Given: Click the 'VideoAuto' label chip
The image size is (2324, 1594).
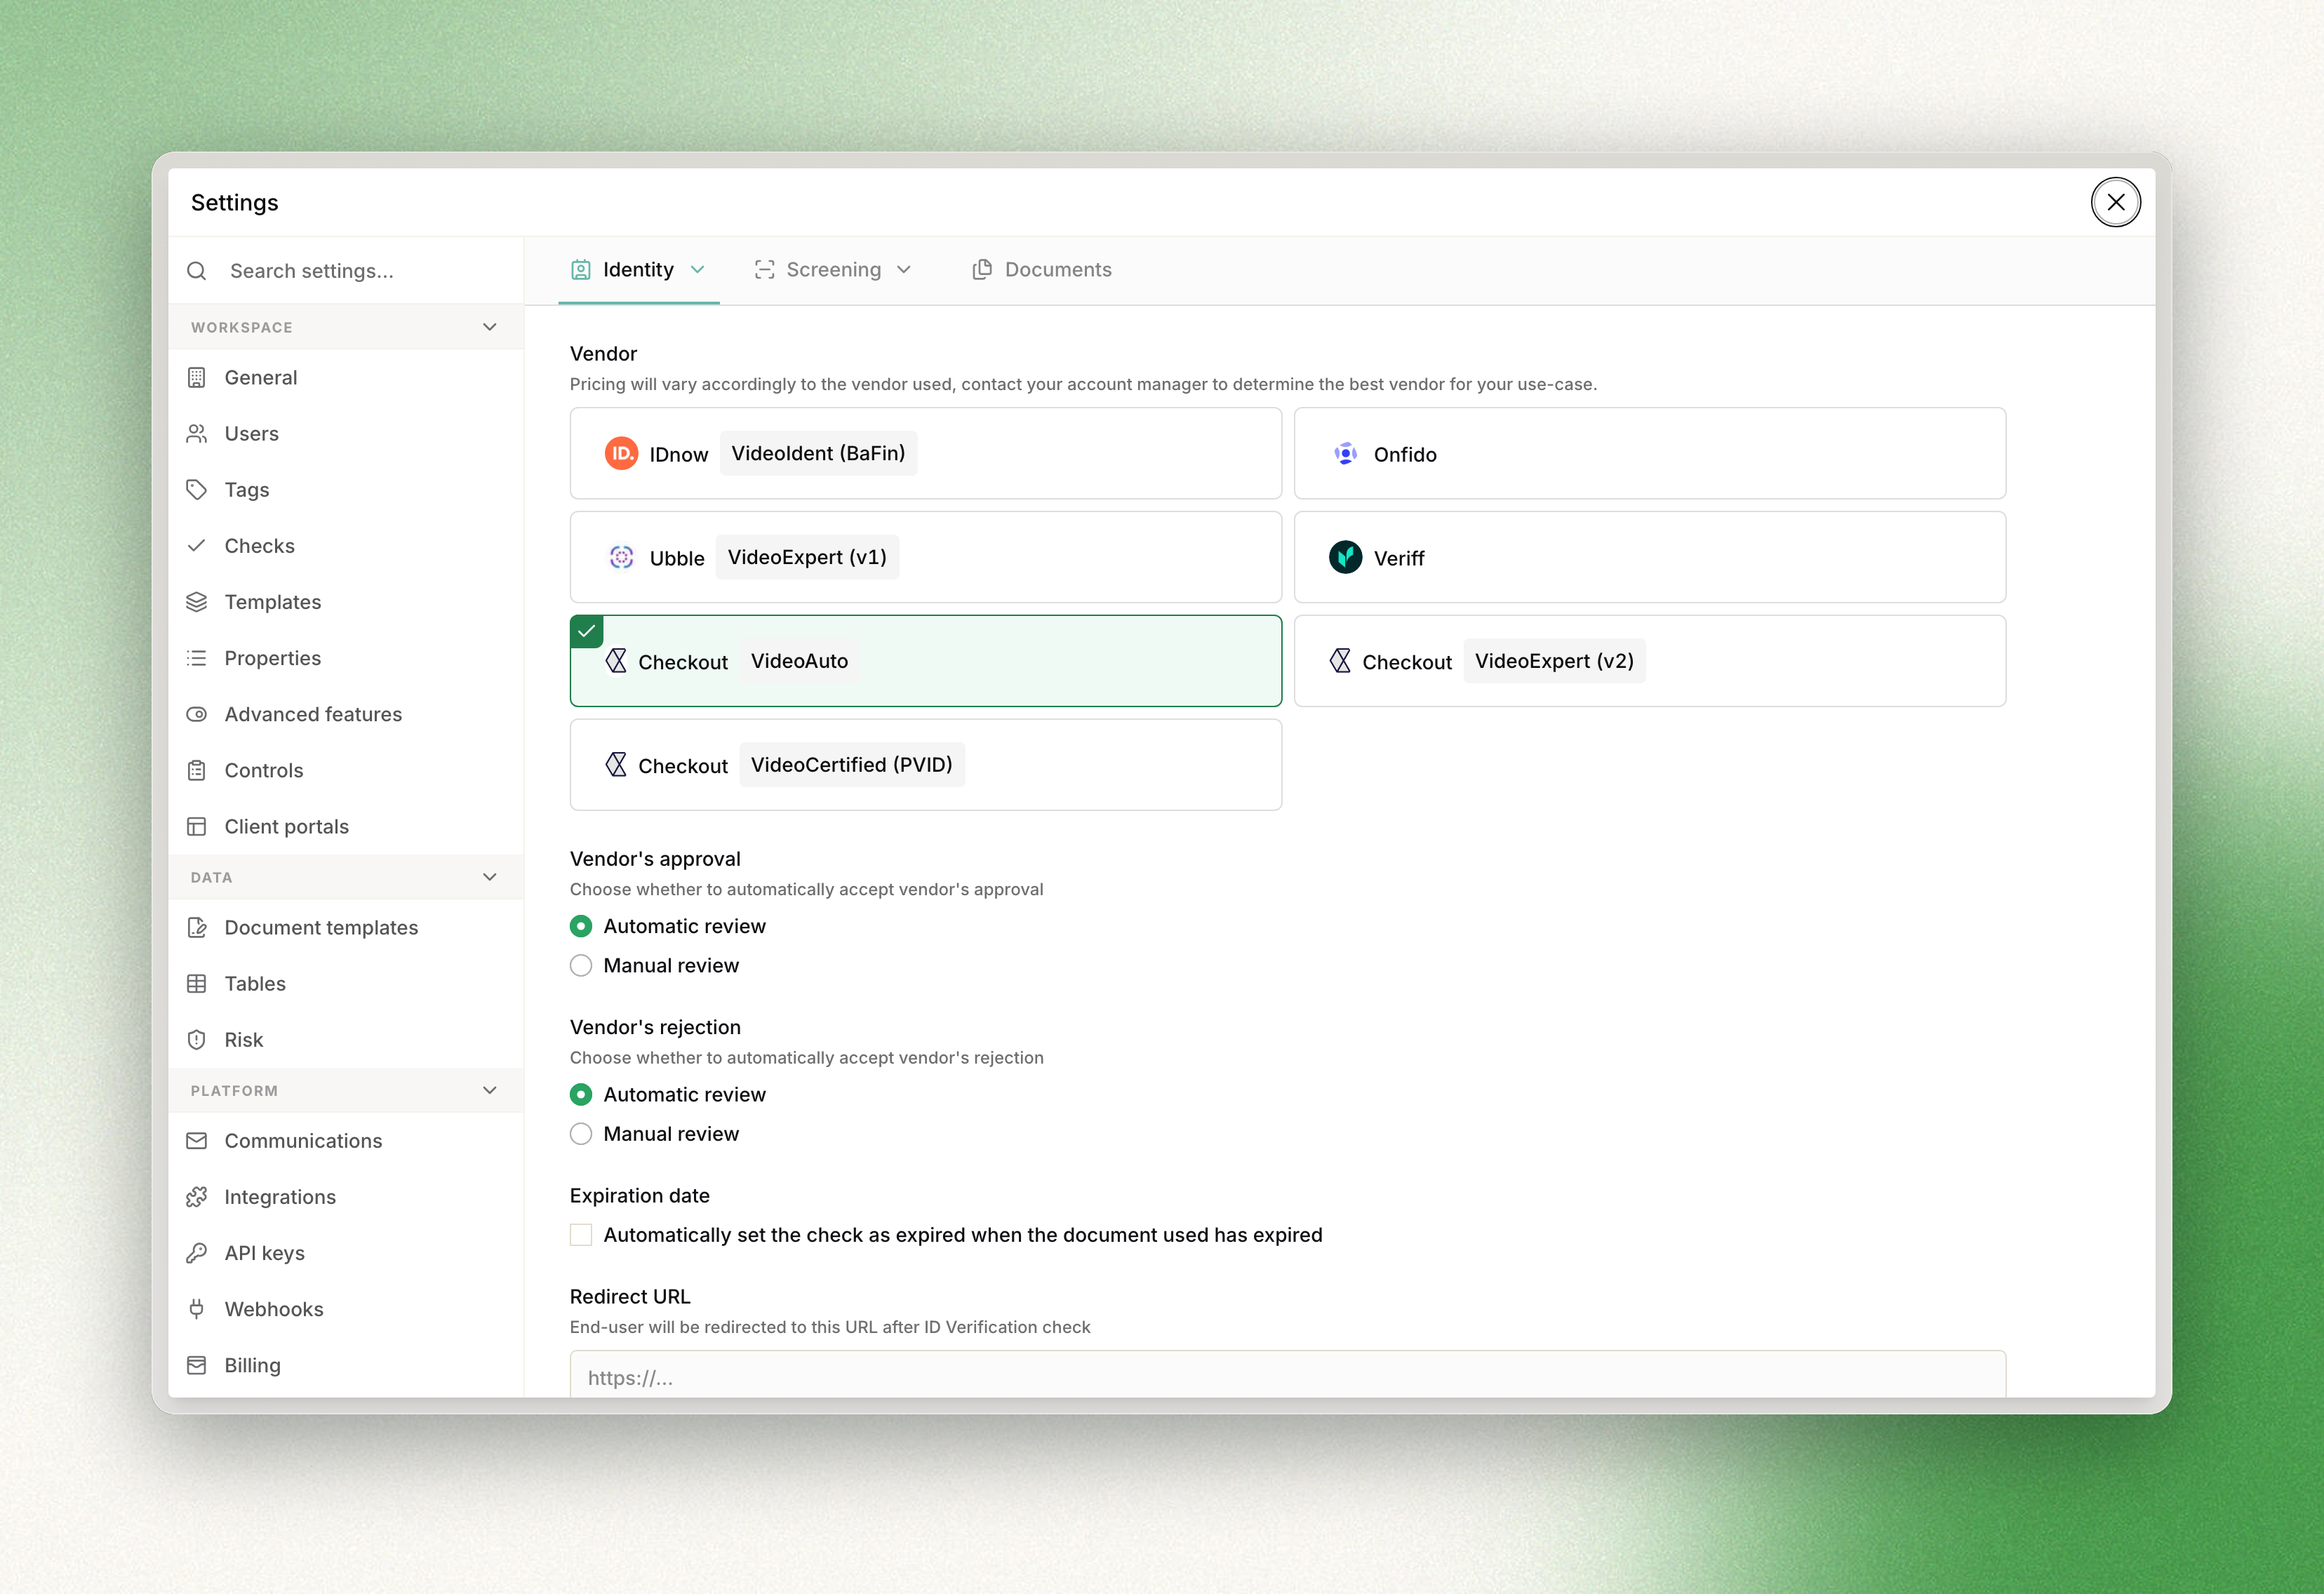Looking at the screenshot, I should (799, 661).
